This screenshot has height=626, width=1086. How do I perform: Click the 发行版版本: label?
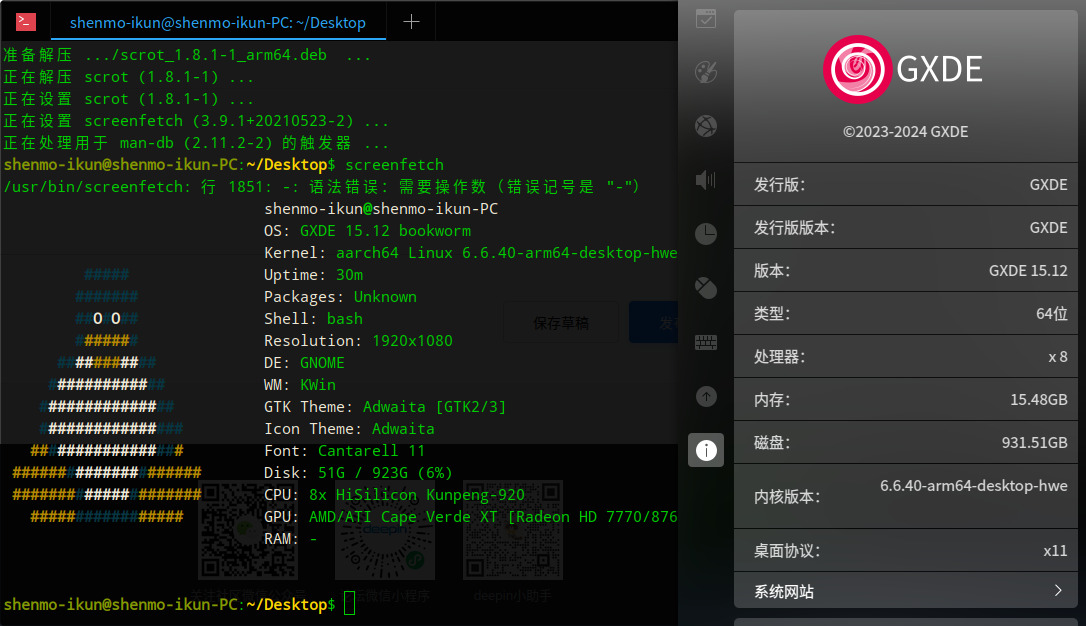tap(794, 228)
